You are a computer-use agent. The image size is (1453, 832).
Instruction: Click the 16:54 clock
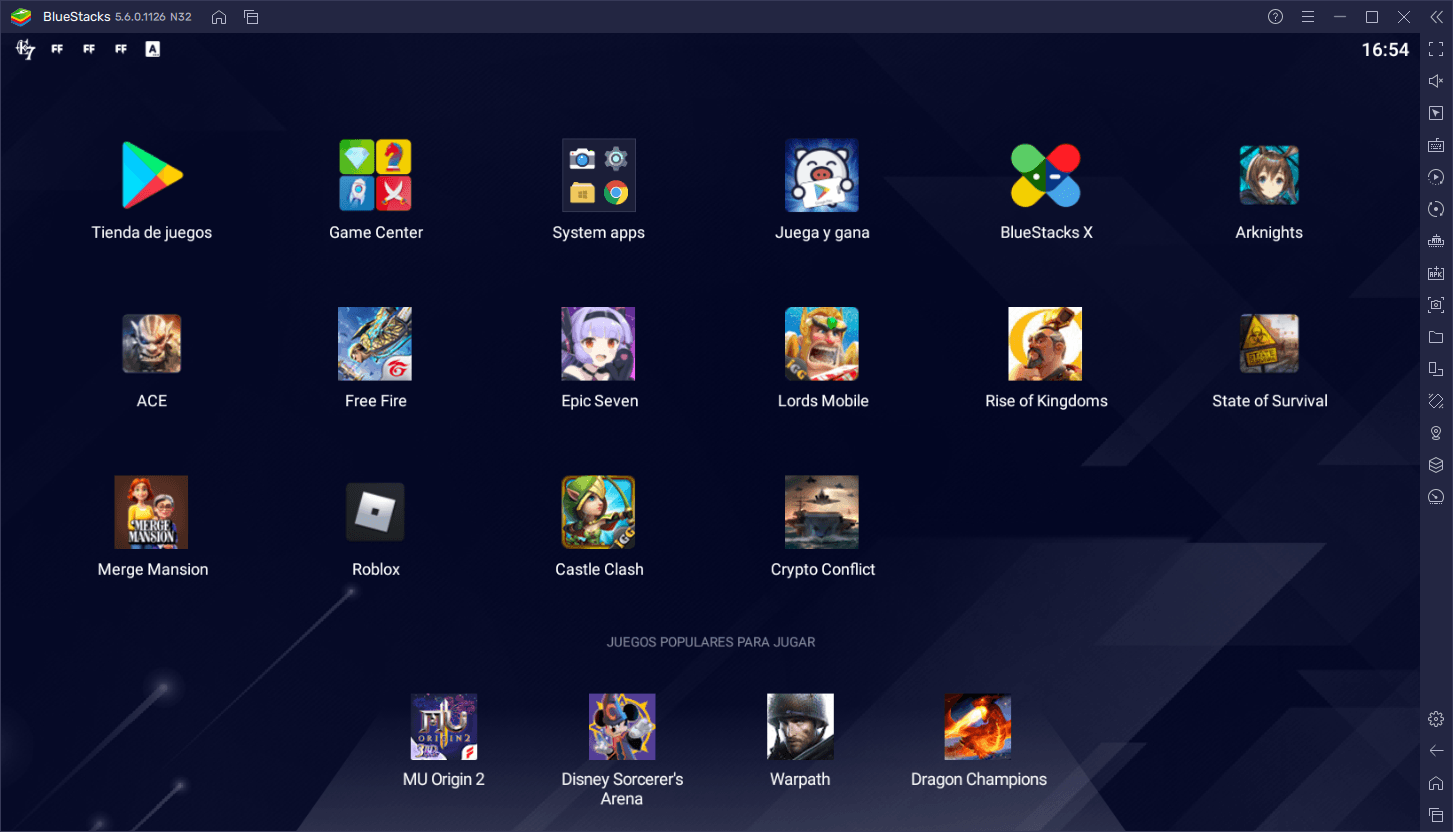click(x=1385, y=50)
